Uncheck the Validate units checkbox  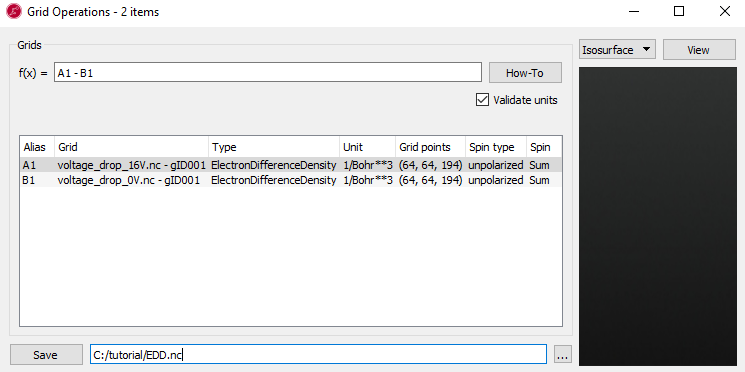click(x=482, y=100)
